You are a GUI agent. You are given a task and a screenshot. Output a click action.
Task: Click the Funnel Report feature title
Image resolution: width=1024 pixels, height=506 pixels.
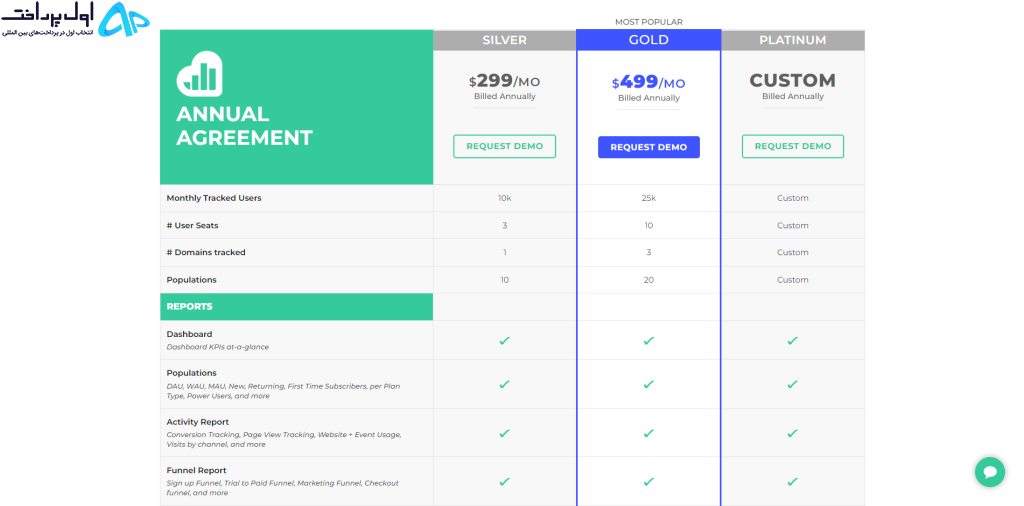(197, 470)
